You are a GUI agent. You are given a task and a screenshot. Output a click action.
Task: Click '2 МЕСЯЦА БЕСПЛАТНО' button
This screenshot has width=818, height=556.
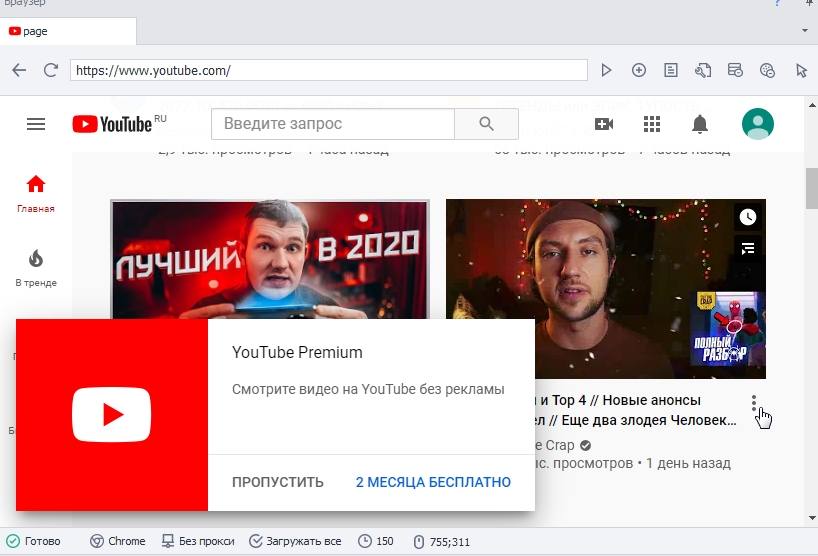pyautogui.click(x=433, y=482)
